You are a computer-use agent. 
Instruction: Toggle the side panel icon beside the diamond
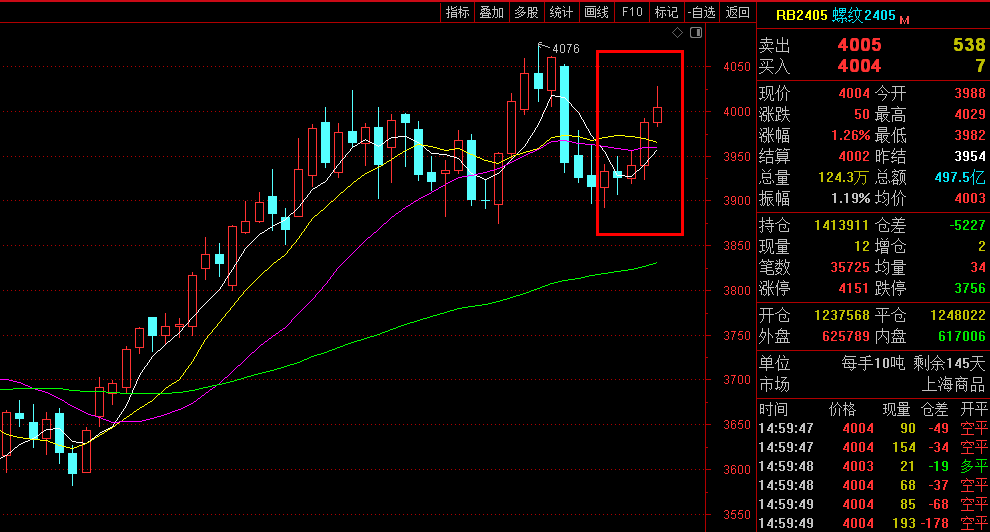tap(696, 33)
